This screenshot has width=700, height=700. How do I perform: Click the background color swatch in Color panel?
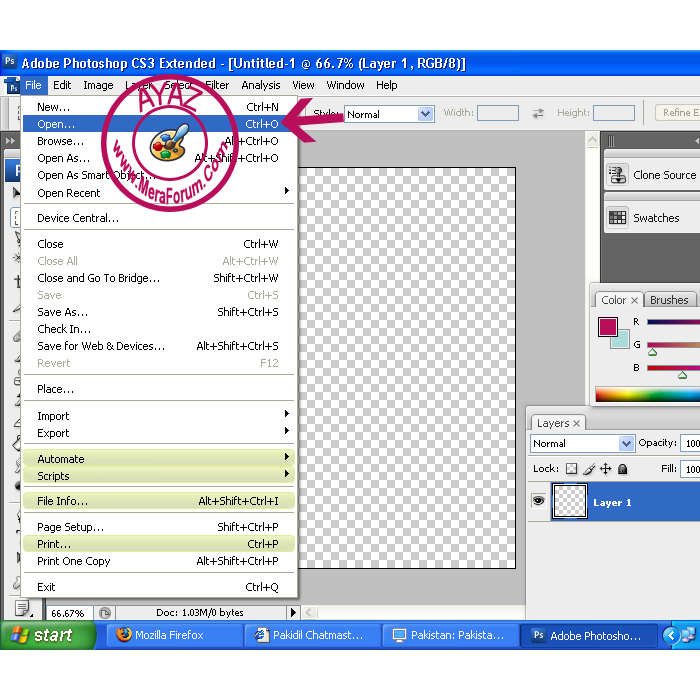622,341
